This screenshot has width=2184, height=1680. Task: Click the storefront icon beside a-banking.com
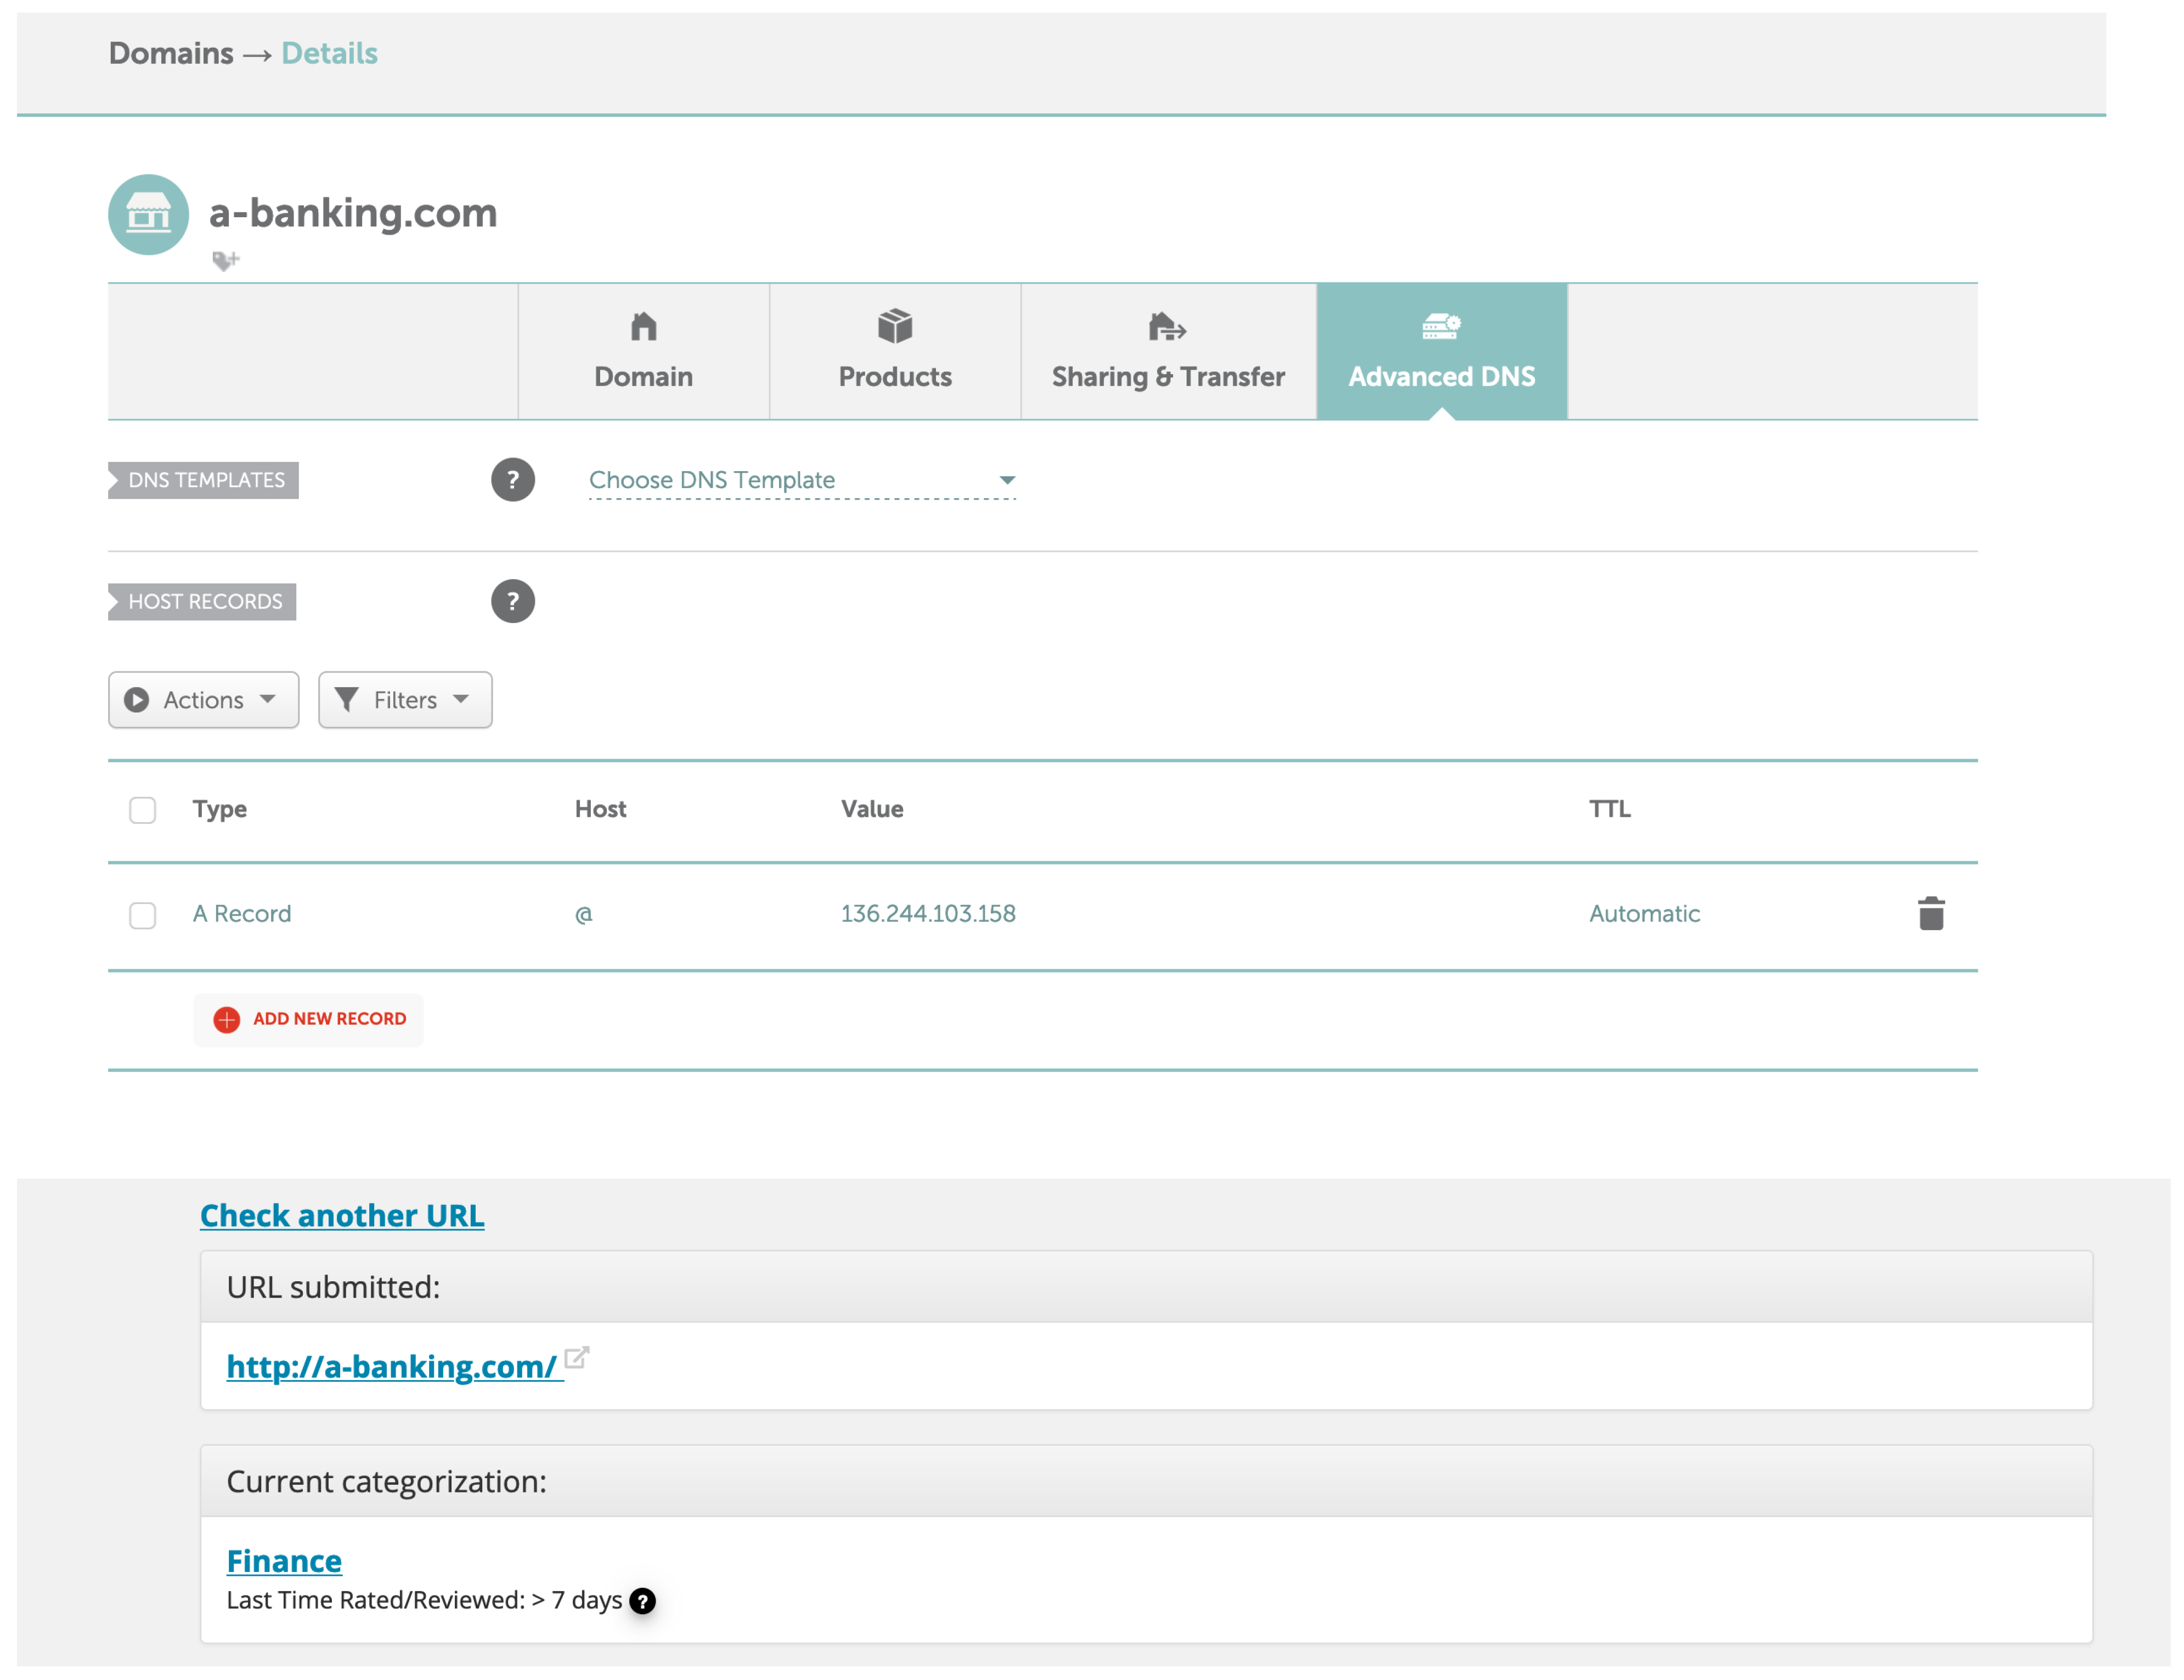148,214
